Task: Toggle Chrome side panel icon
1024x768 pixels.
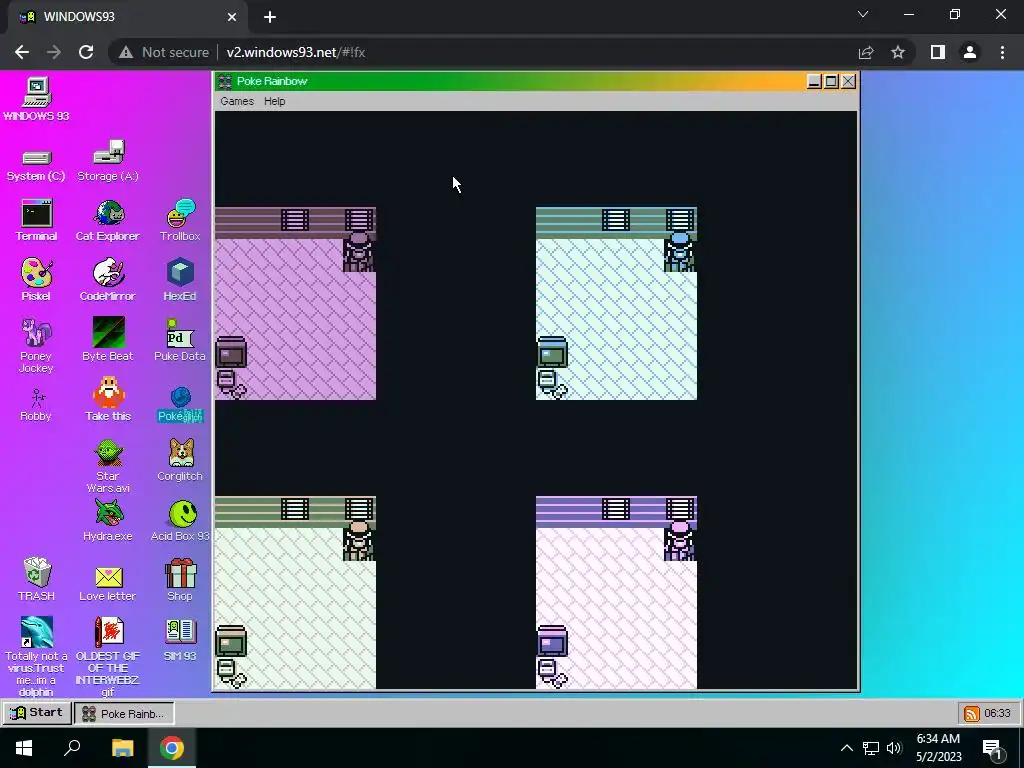Action: [938, 52]
